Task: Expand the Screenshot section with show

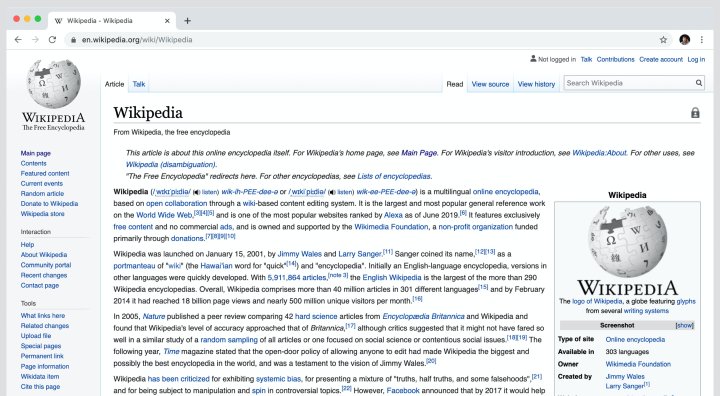Action: (x=684, y=325)
